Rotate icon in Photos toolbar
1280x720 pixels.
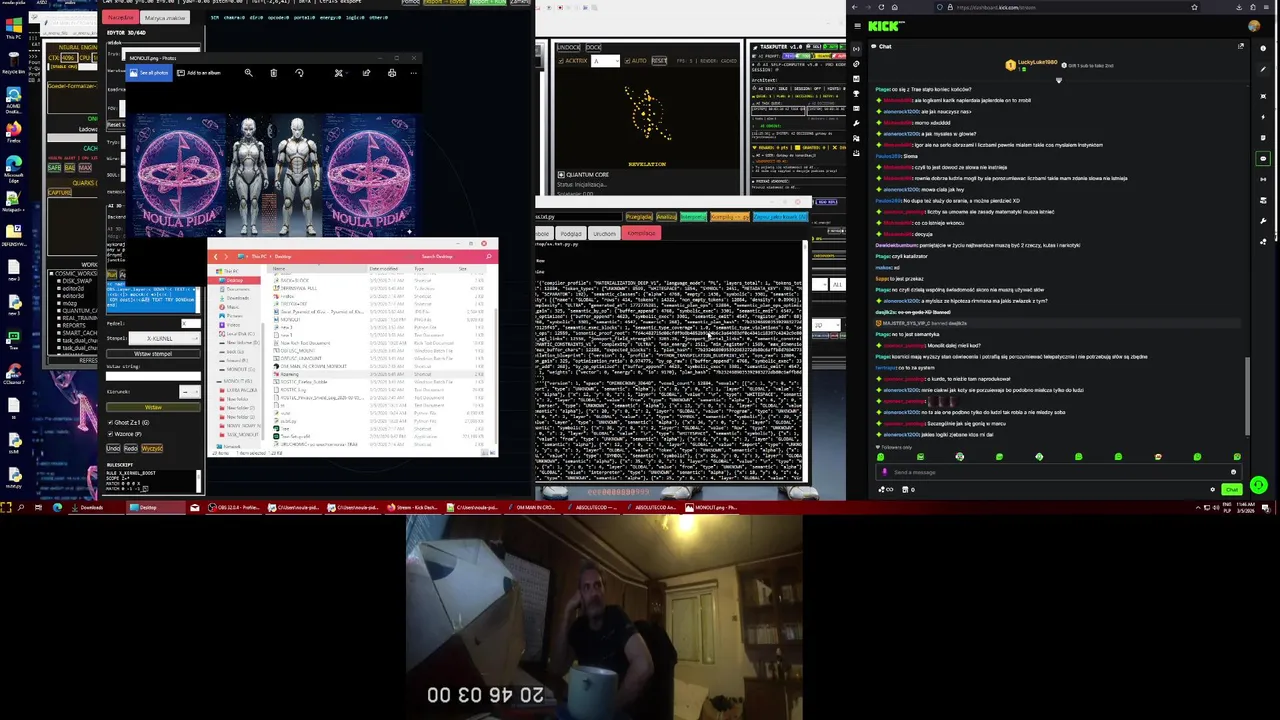tap(299, 73)
